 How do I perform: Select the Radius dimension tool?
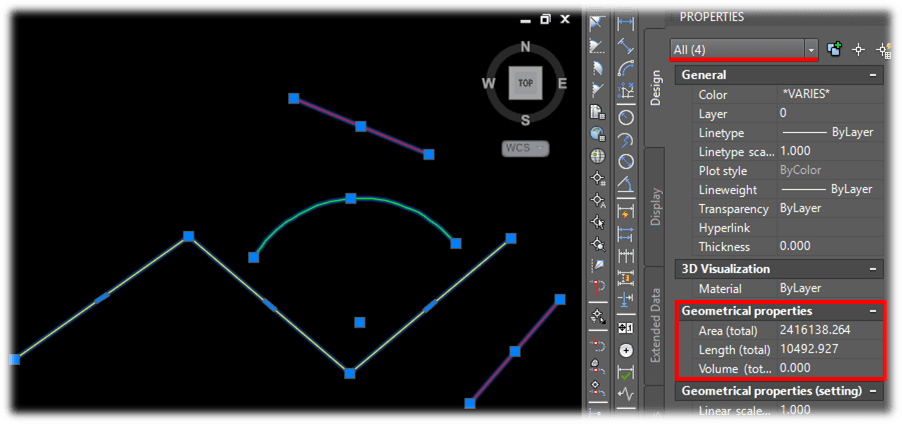pyautogui.click(x=626, y=117)
